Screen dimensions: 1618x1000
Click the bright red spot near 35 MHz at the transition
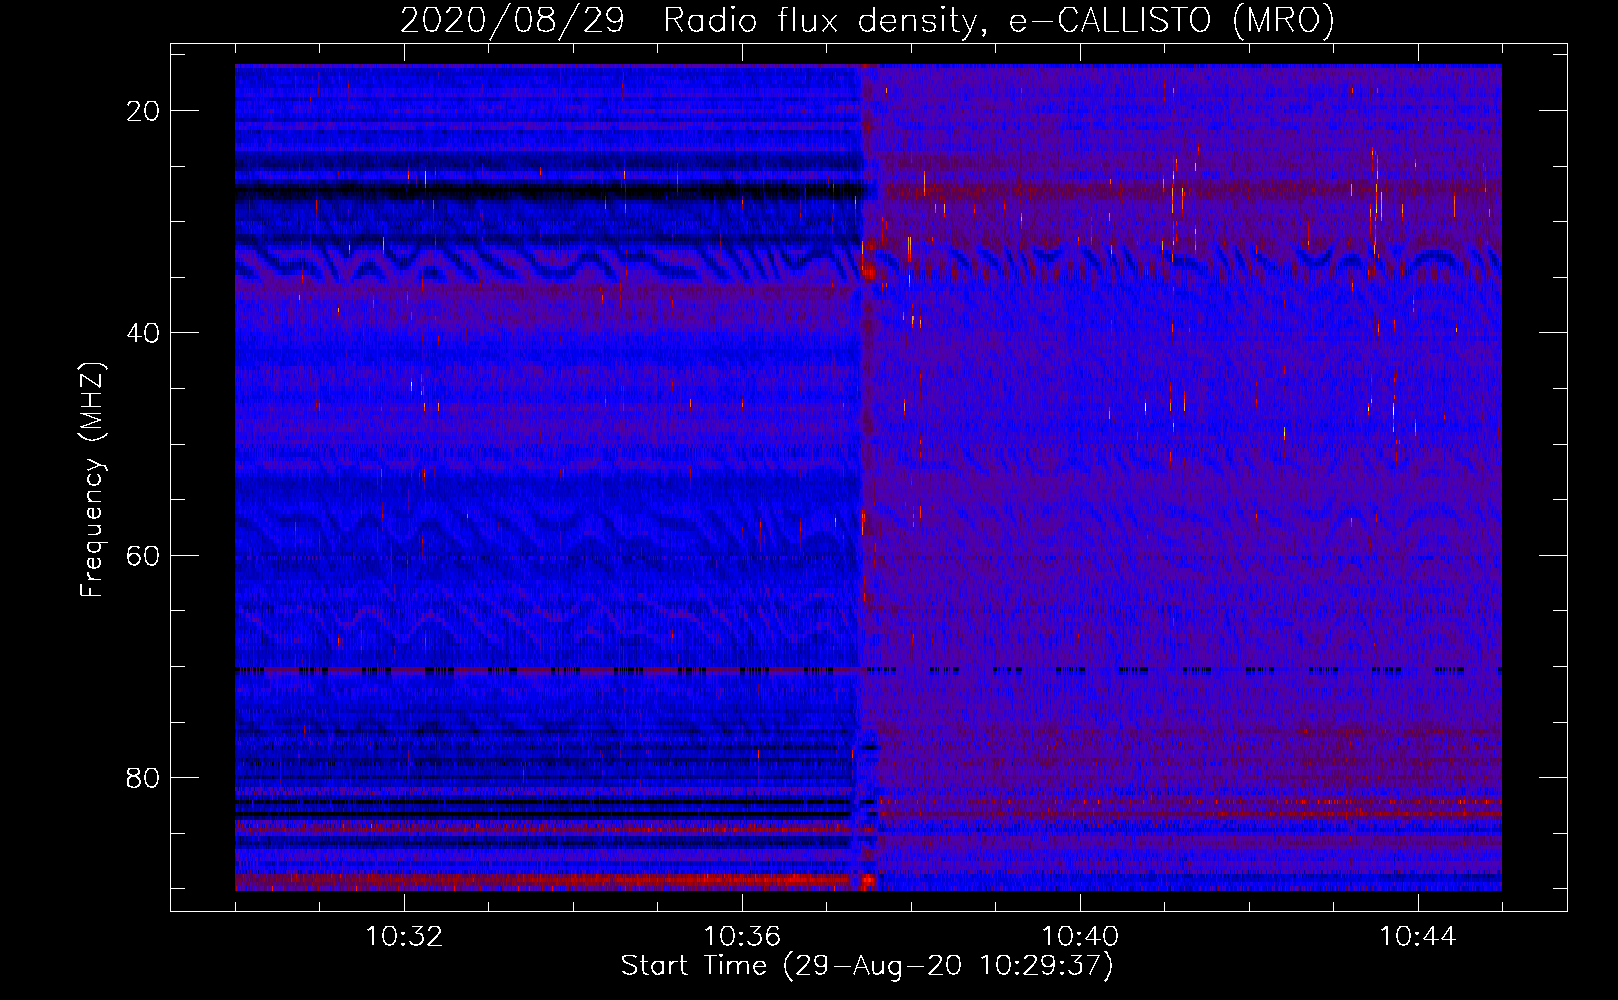tap(868, 272)
